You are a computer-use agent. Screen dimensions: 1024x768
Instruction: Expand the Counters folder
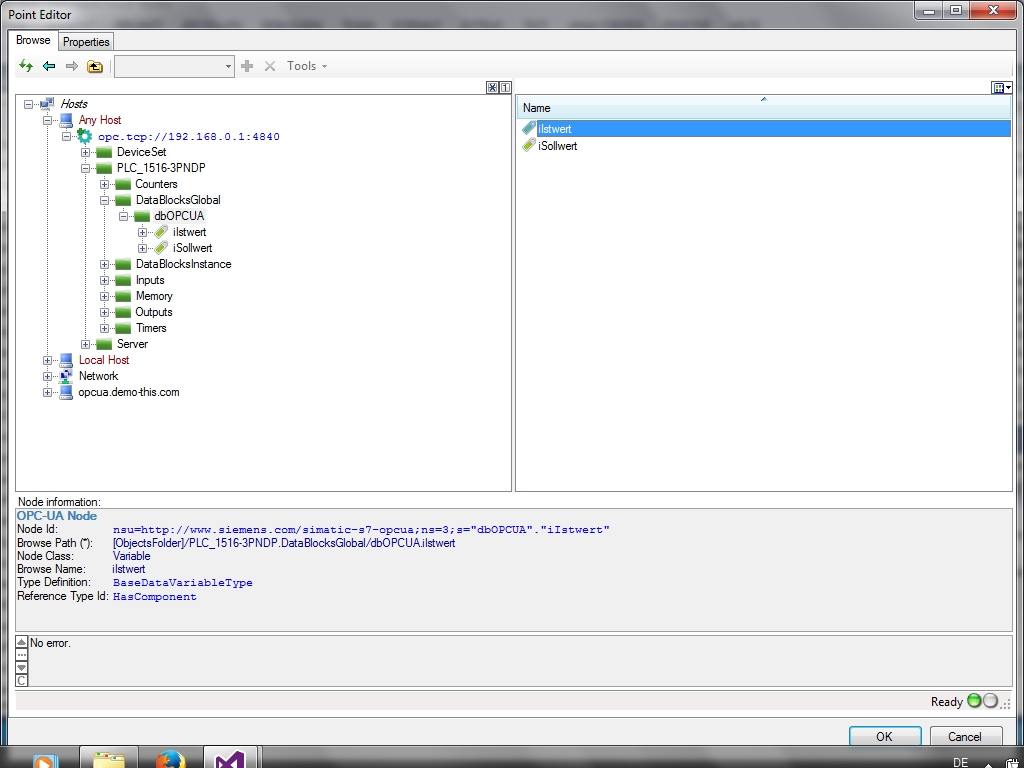coord(104,184)
